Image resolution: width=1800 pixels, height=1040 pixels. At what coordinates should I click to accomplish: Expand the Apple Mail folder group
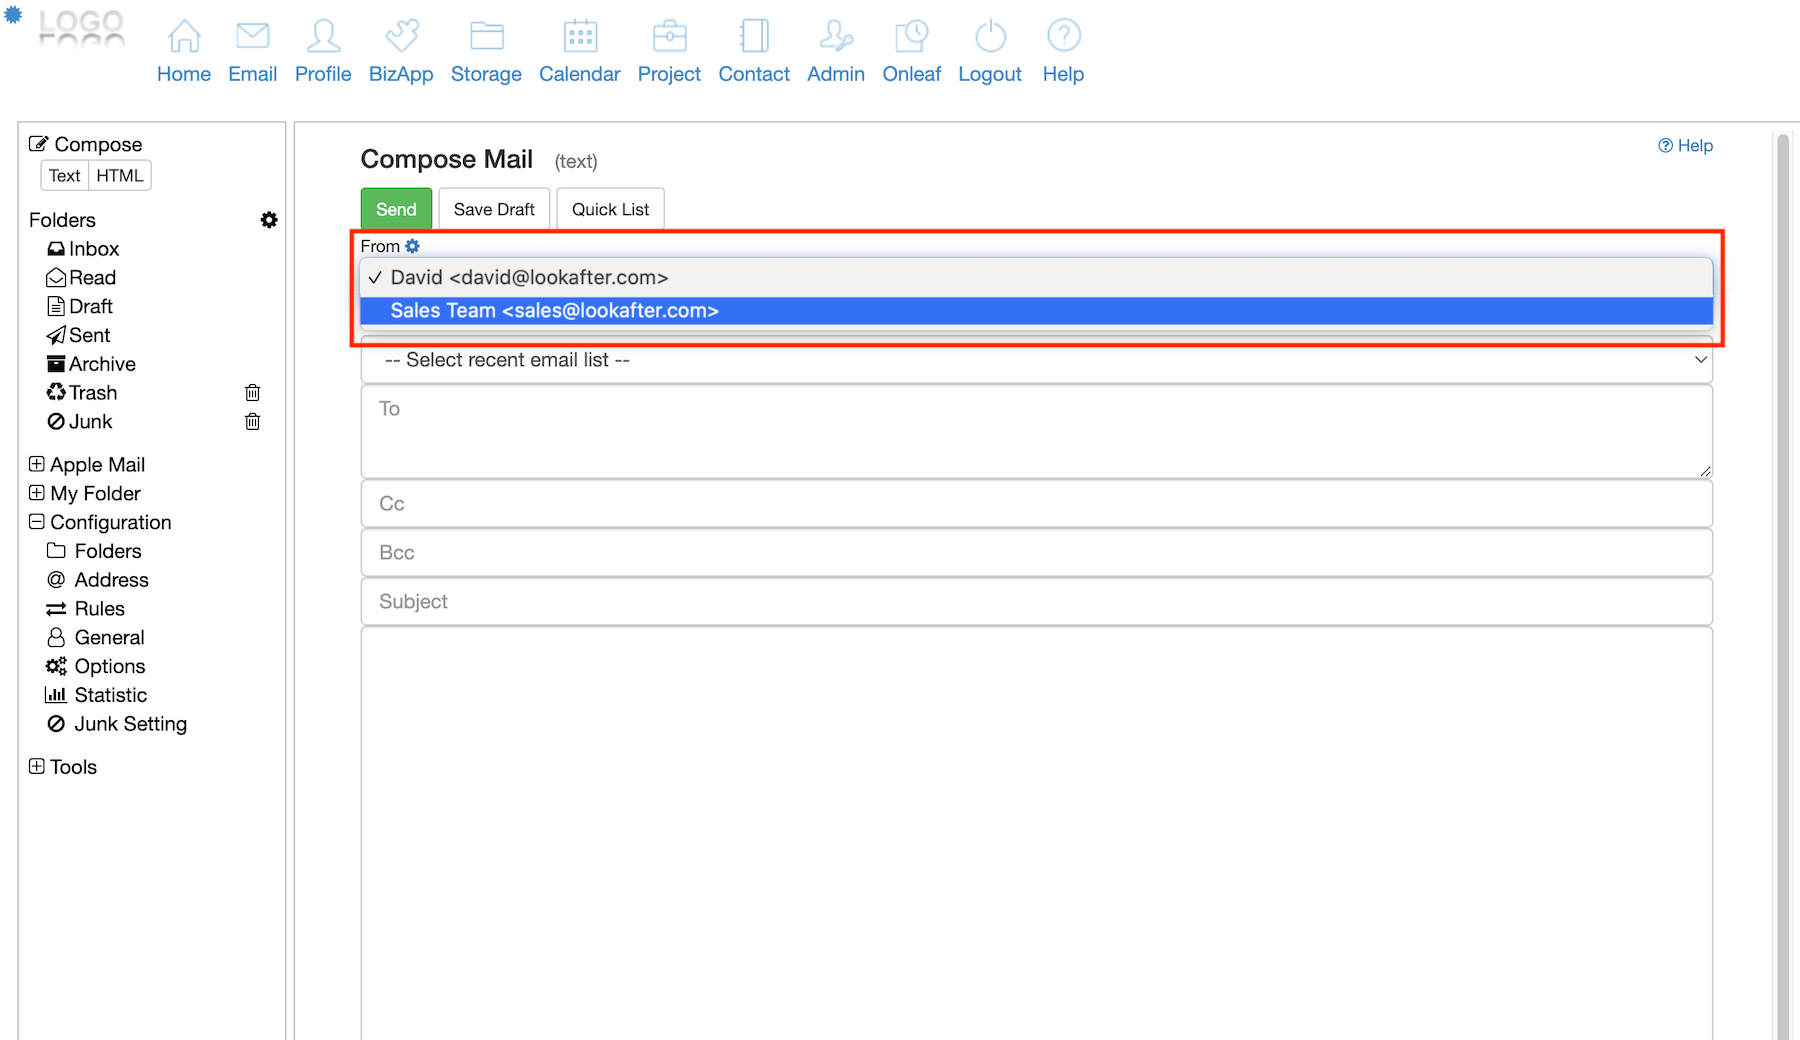37,464
